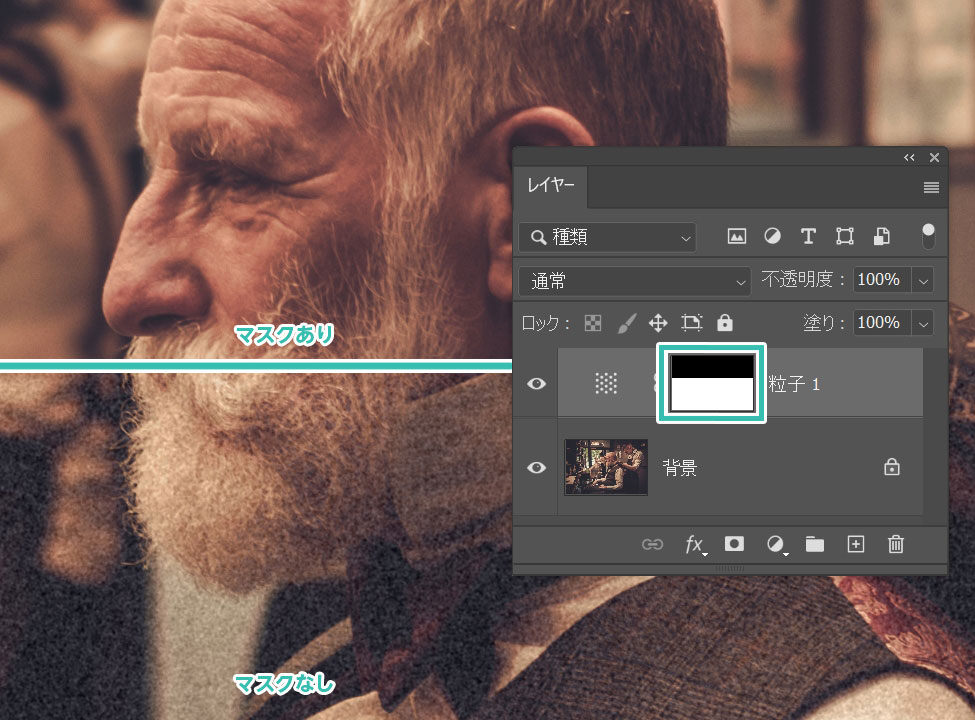Select the レイヤー panel tab

[x=551, y=187]
